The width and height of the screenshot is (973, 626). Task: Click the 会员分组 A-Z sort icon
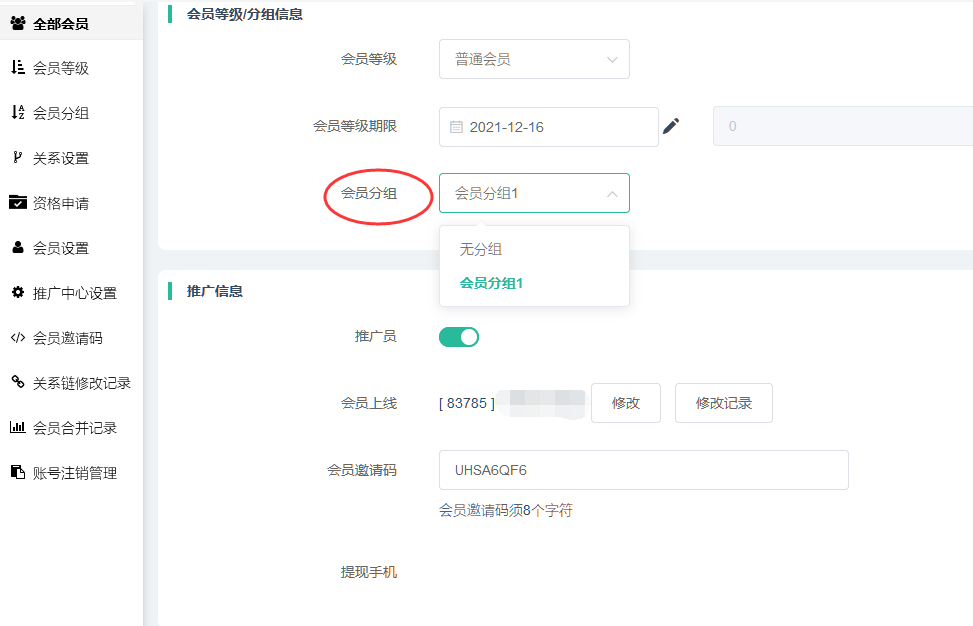[18, 112]
